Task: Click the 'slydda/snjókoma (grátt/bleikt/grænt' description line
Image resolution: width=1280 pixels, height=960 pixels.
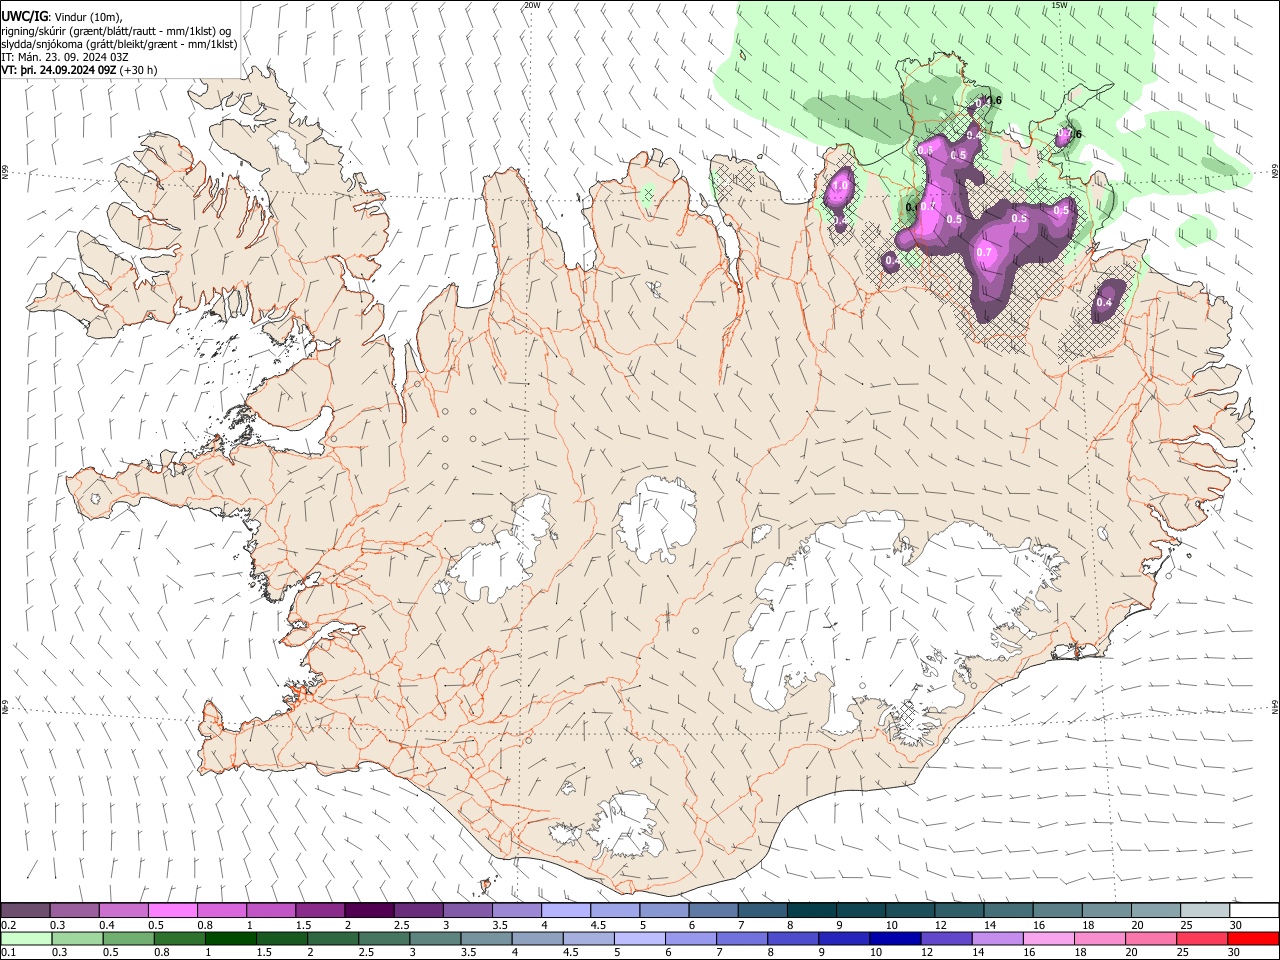Action: tap(119, 44)
